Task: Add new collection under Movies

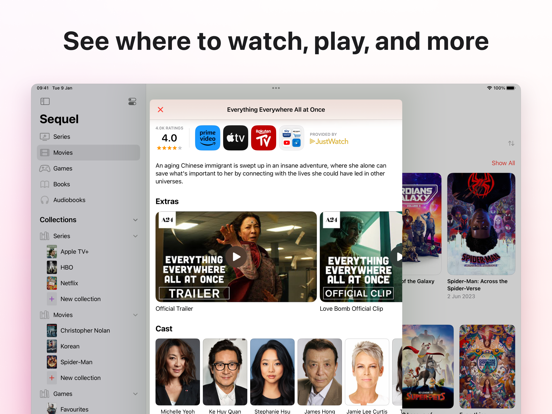Action: click(x=80, y=378)
